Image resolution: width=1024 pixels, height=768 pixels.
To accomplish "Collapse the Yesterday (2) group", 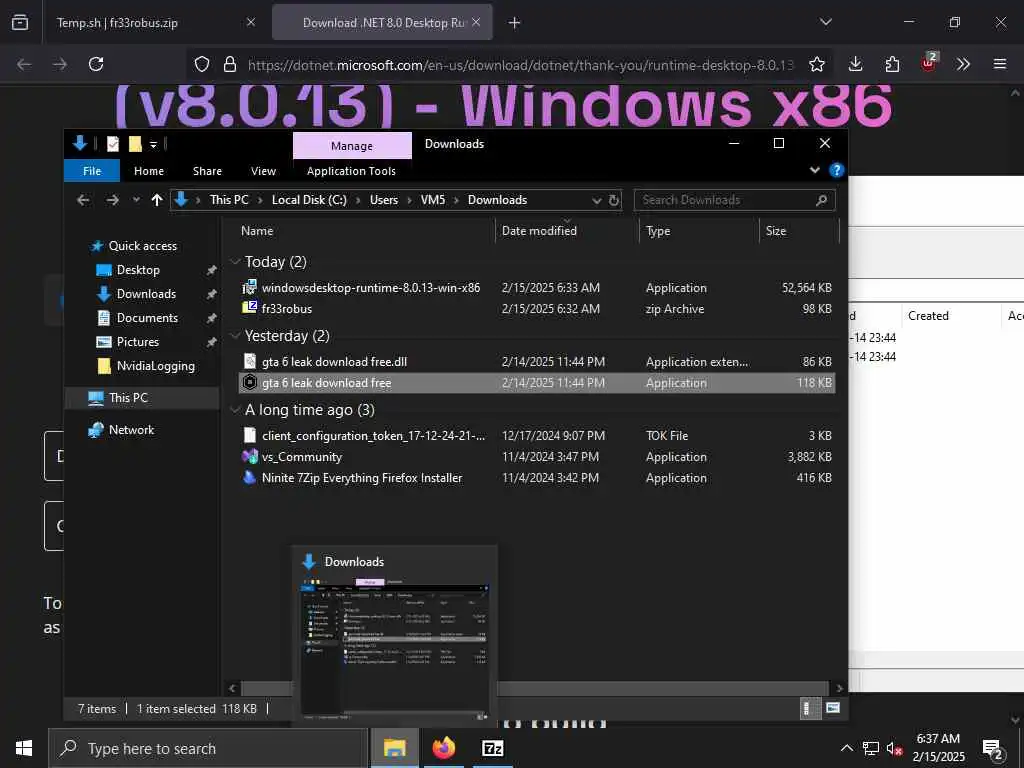I will coord(235,336).
